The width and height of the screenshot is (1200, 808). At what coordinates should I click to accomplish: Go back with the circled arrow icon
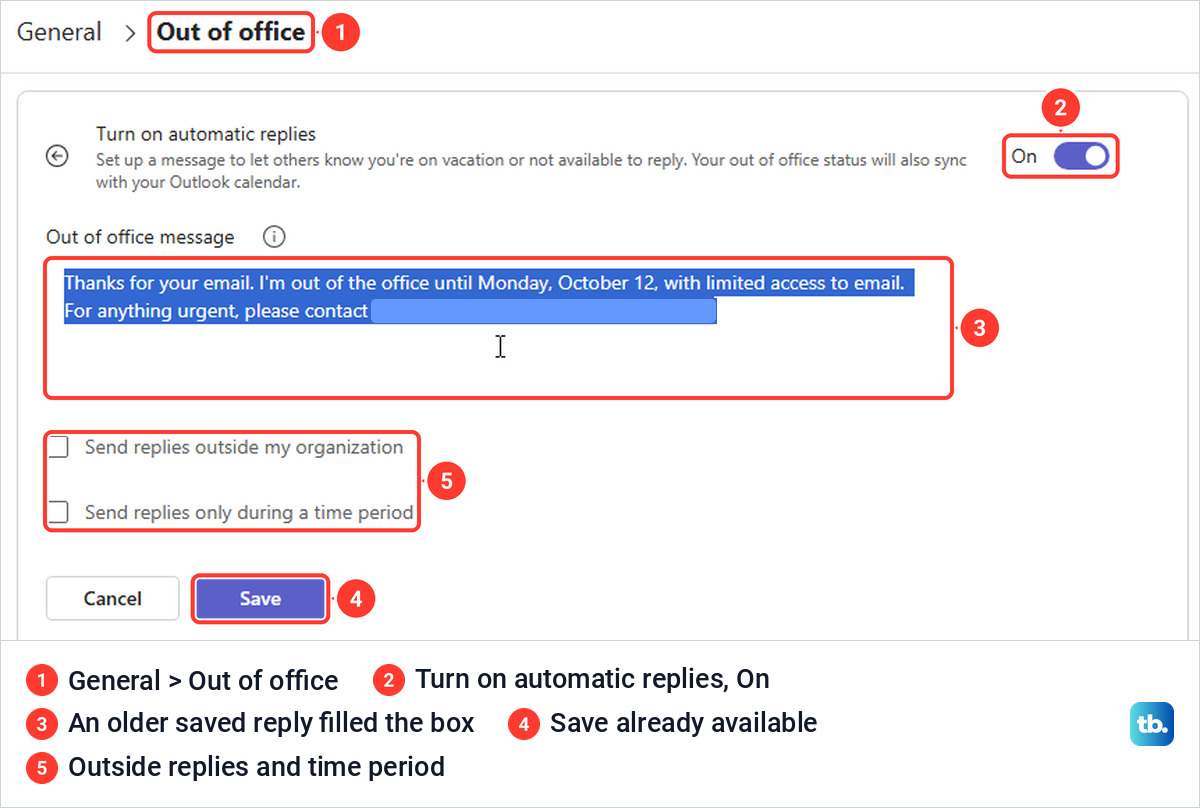click(58, 157)
